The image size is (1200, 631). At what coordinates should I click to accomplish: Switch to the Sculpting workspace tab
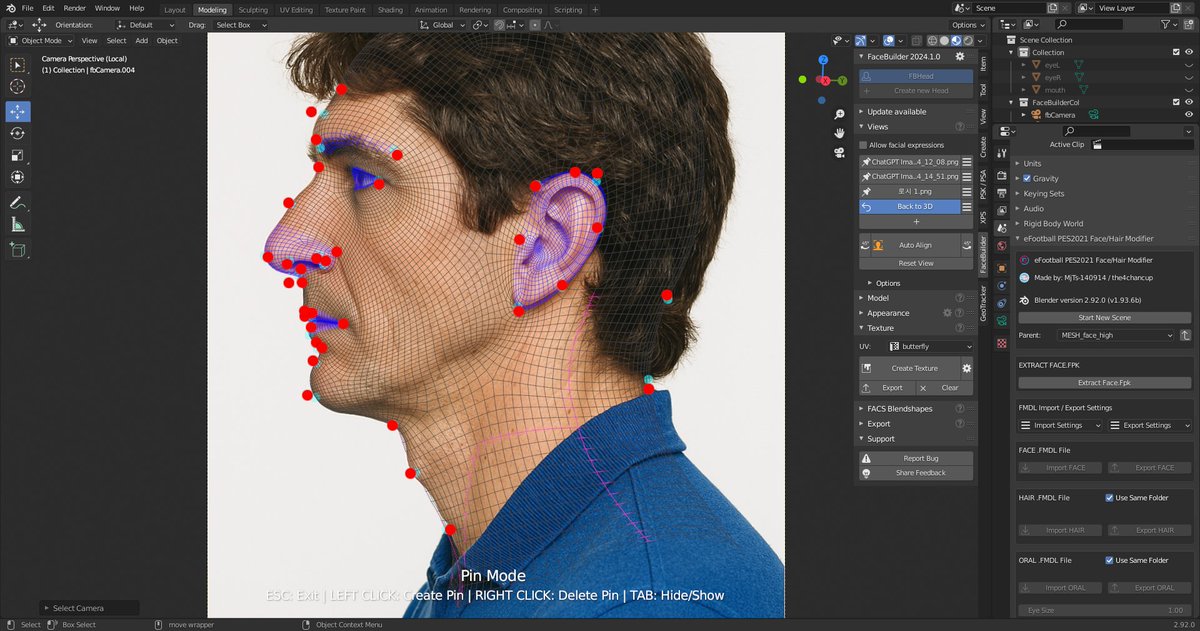tap(252, 9)
